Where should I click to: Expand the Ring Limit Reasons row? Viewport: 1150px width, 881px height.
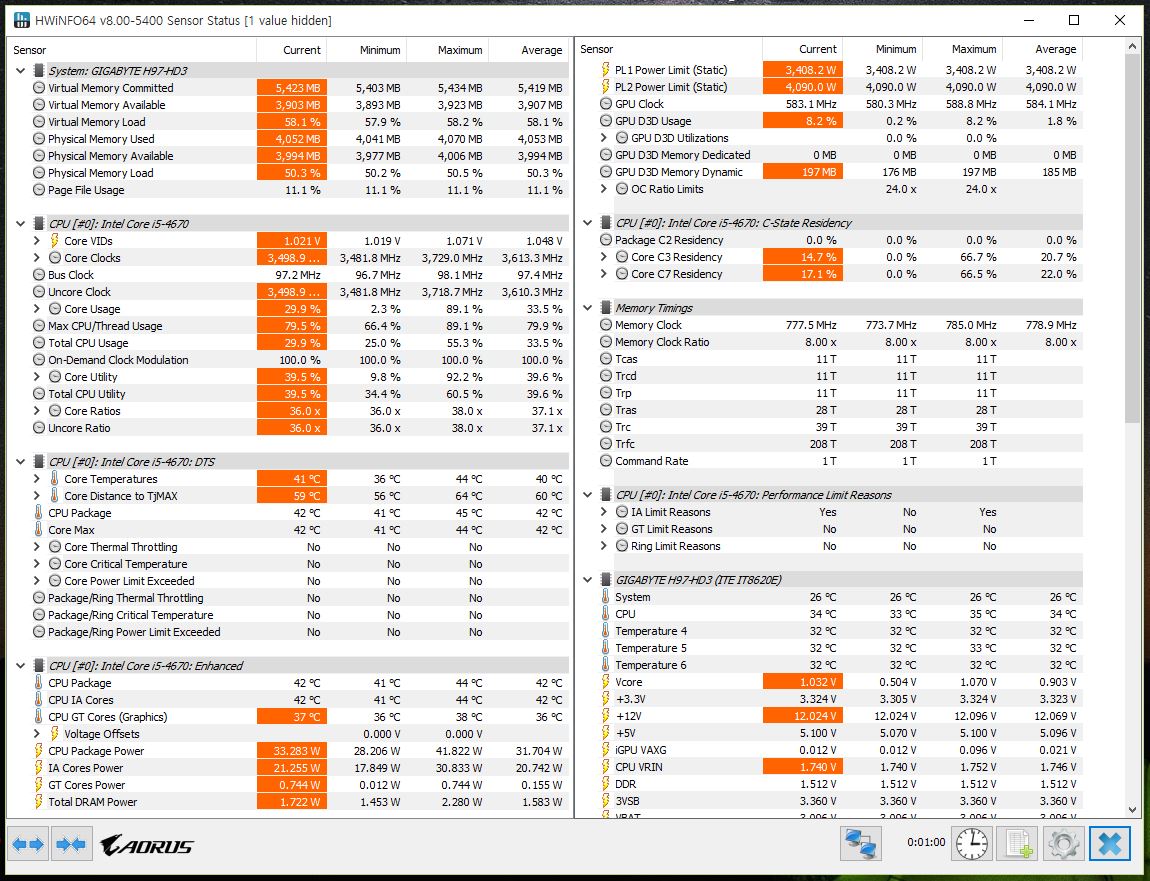604,546
